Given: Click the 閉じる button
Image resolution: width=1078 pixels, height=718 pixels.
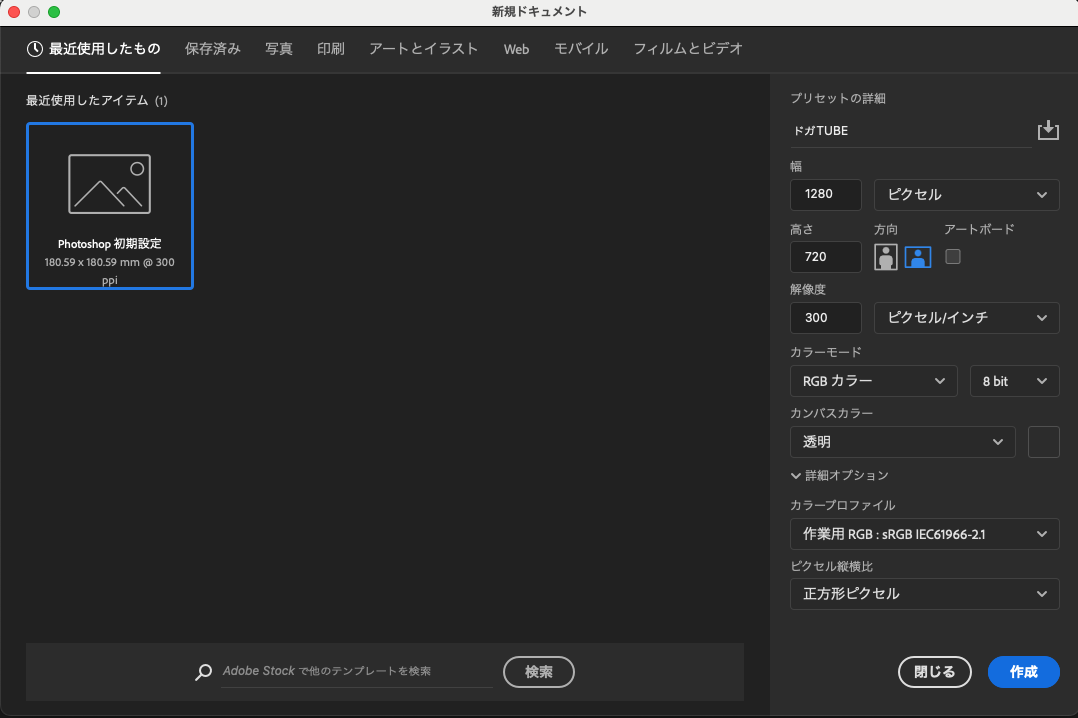Looking at the screenshot, I should click(x=934, y=672).
